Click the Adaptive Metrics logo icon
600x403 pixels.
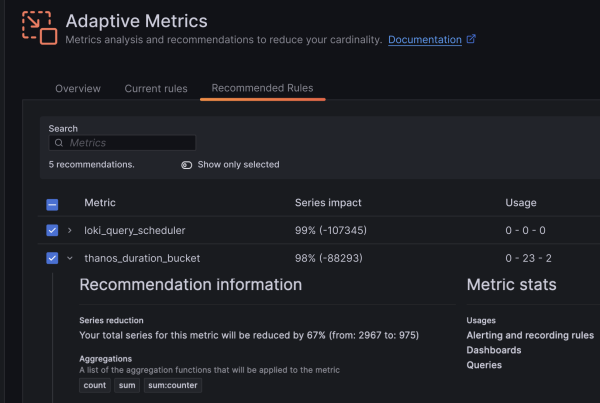39,27
